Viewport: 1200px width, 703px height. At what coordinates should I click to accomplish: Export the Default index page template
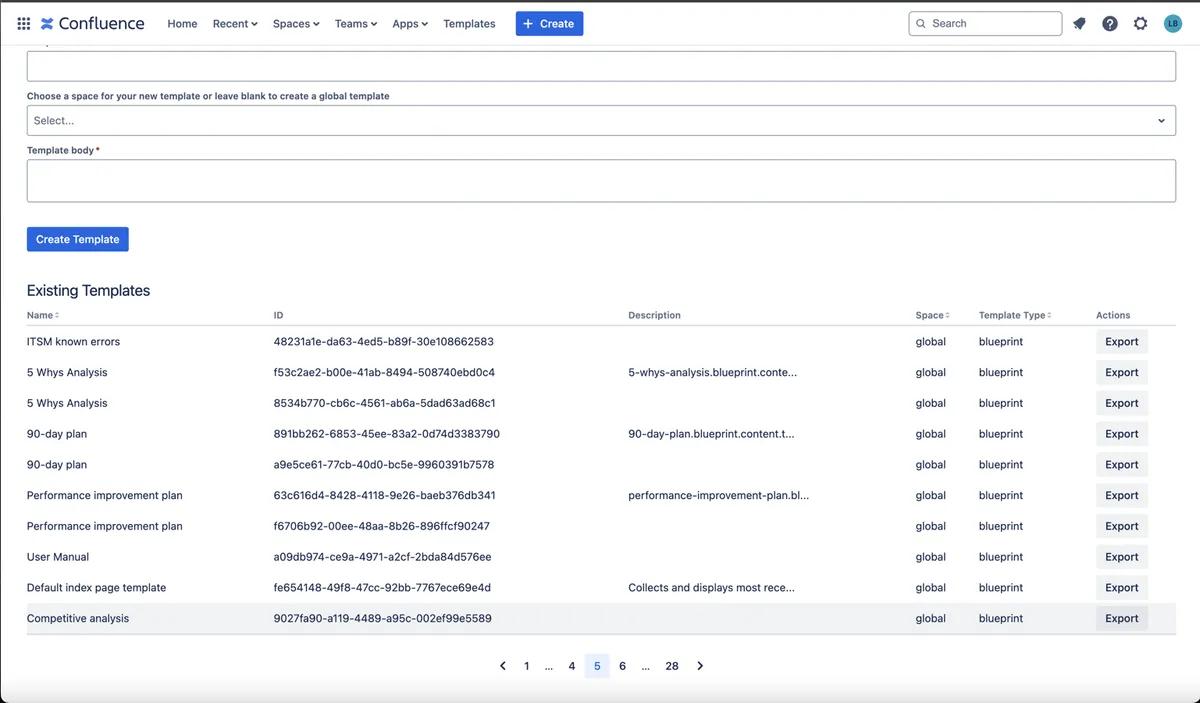(x=1122, y=588)
